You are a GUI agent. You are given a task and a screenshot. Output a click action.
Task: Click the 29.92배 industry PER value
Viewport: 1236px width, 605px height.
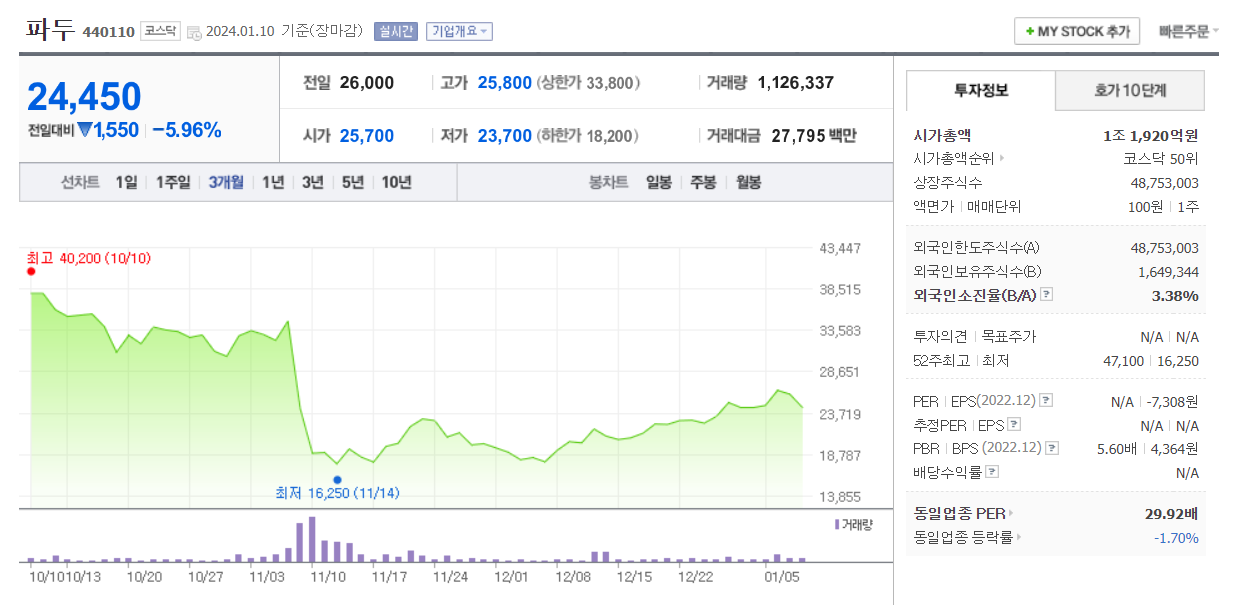click(x=1172, y=514)
